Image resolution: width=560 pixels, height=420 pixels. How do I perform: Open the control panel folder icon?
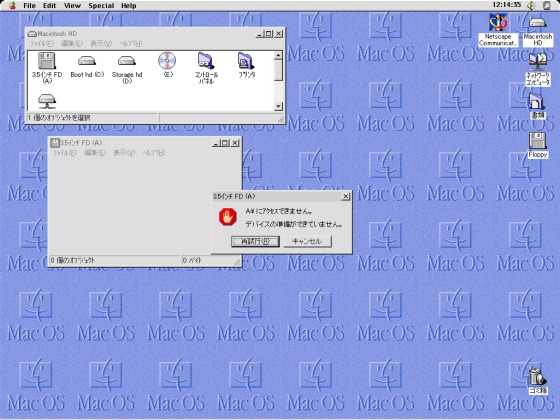[x=206, y=61]
